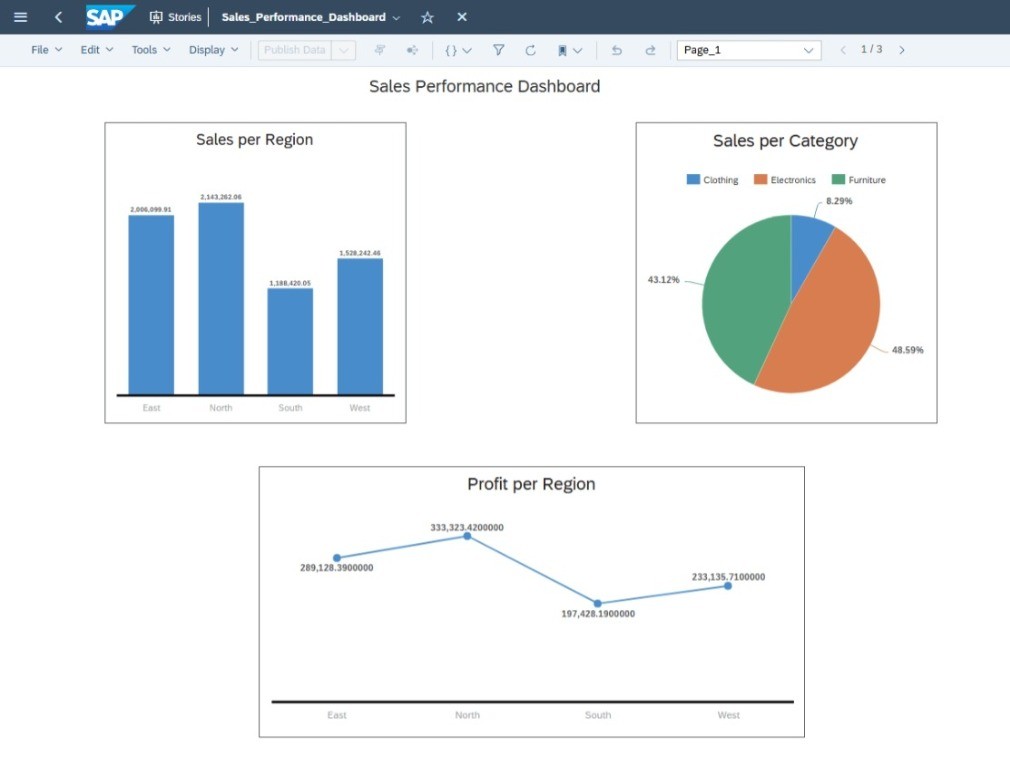This screenshot has height=765, width=1010.
Task: Click the North data point on profit line
Action: [x=467, y=536]
